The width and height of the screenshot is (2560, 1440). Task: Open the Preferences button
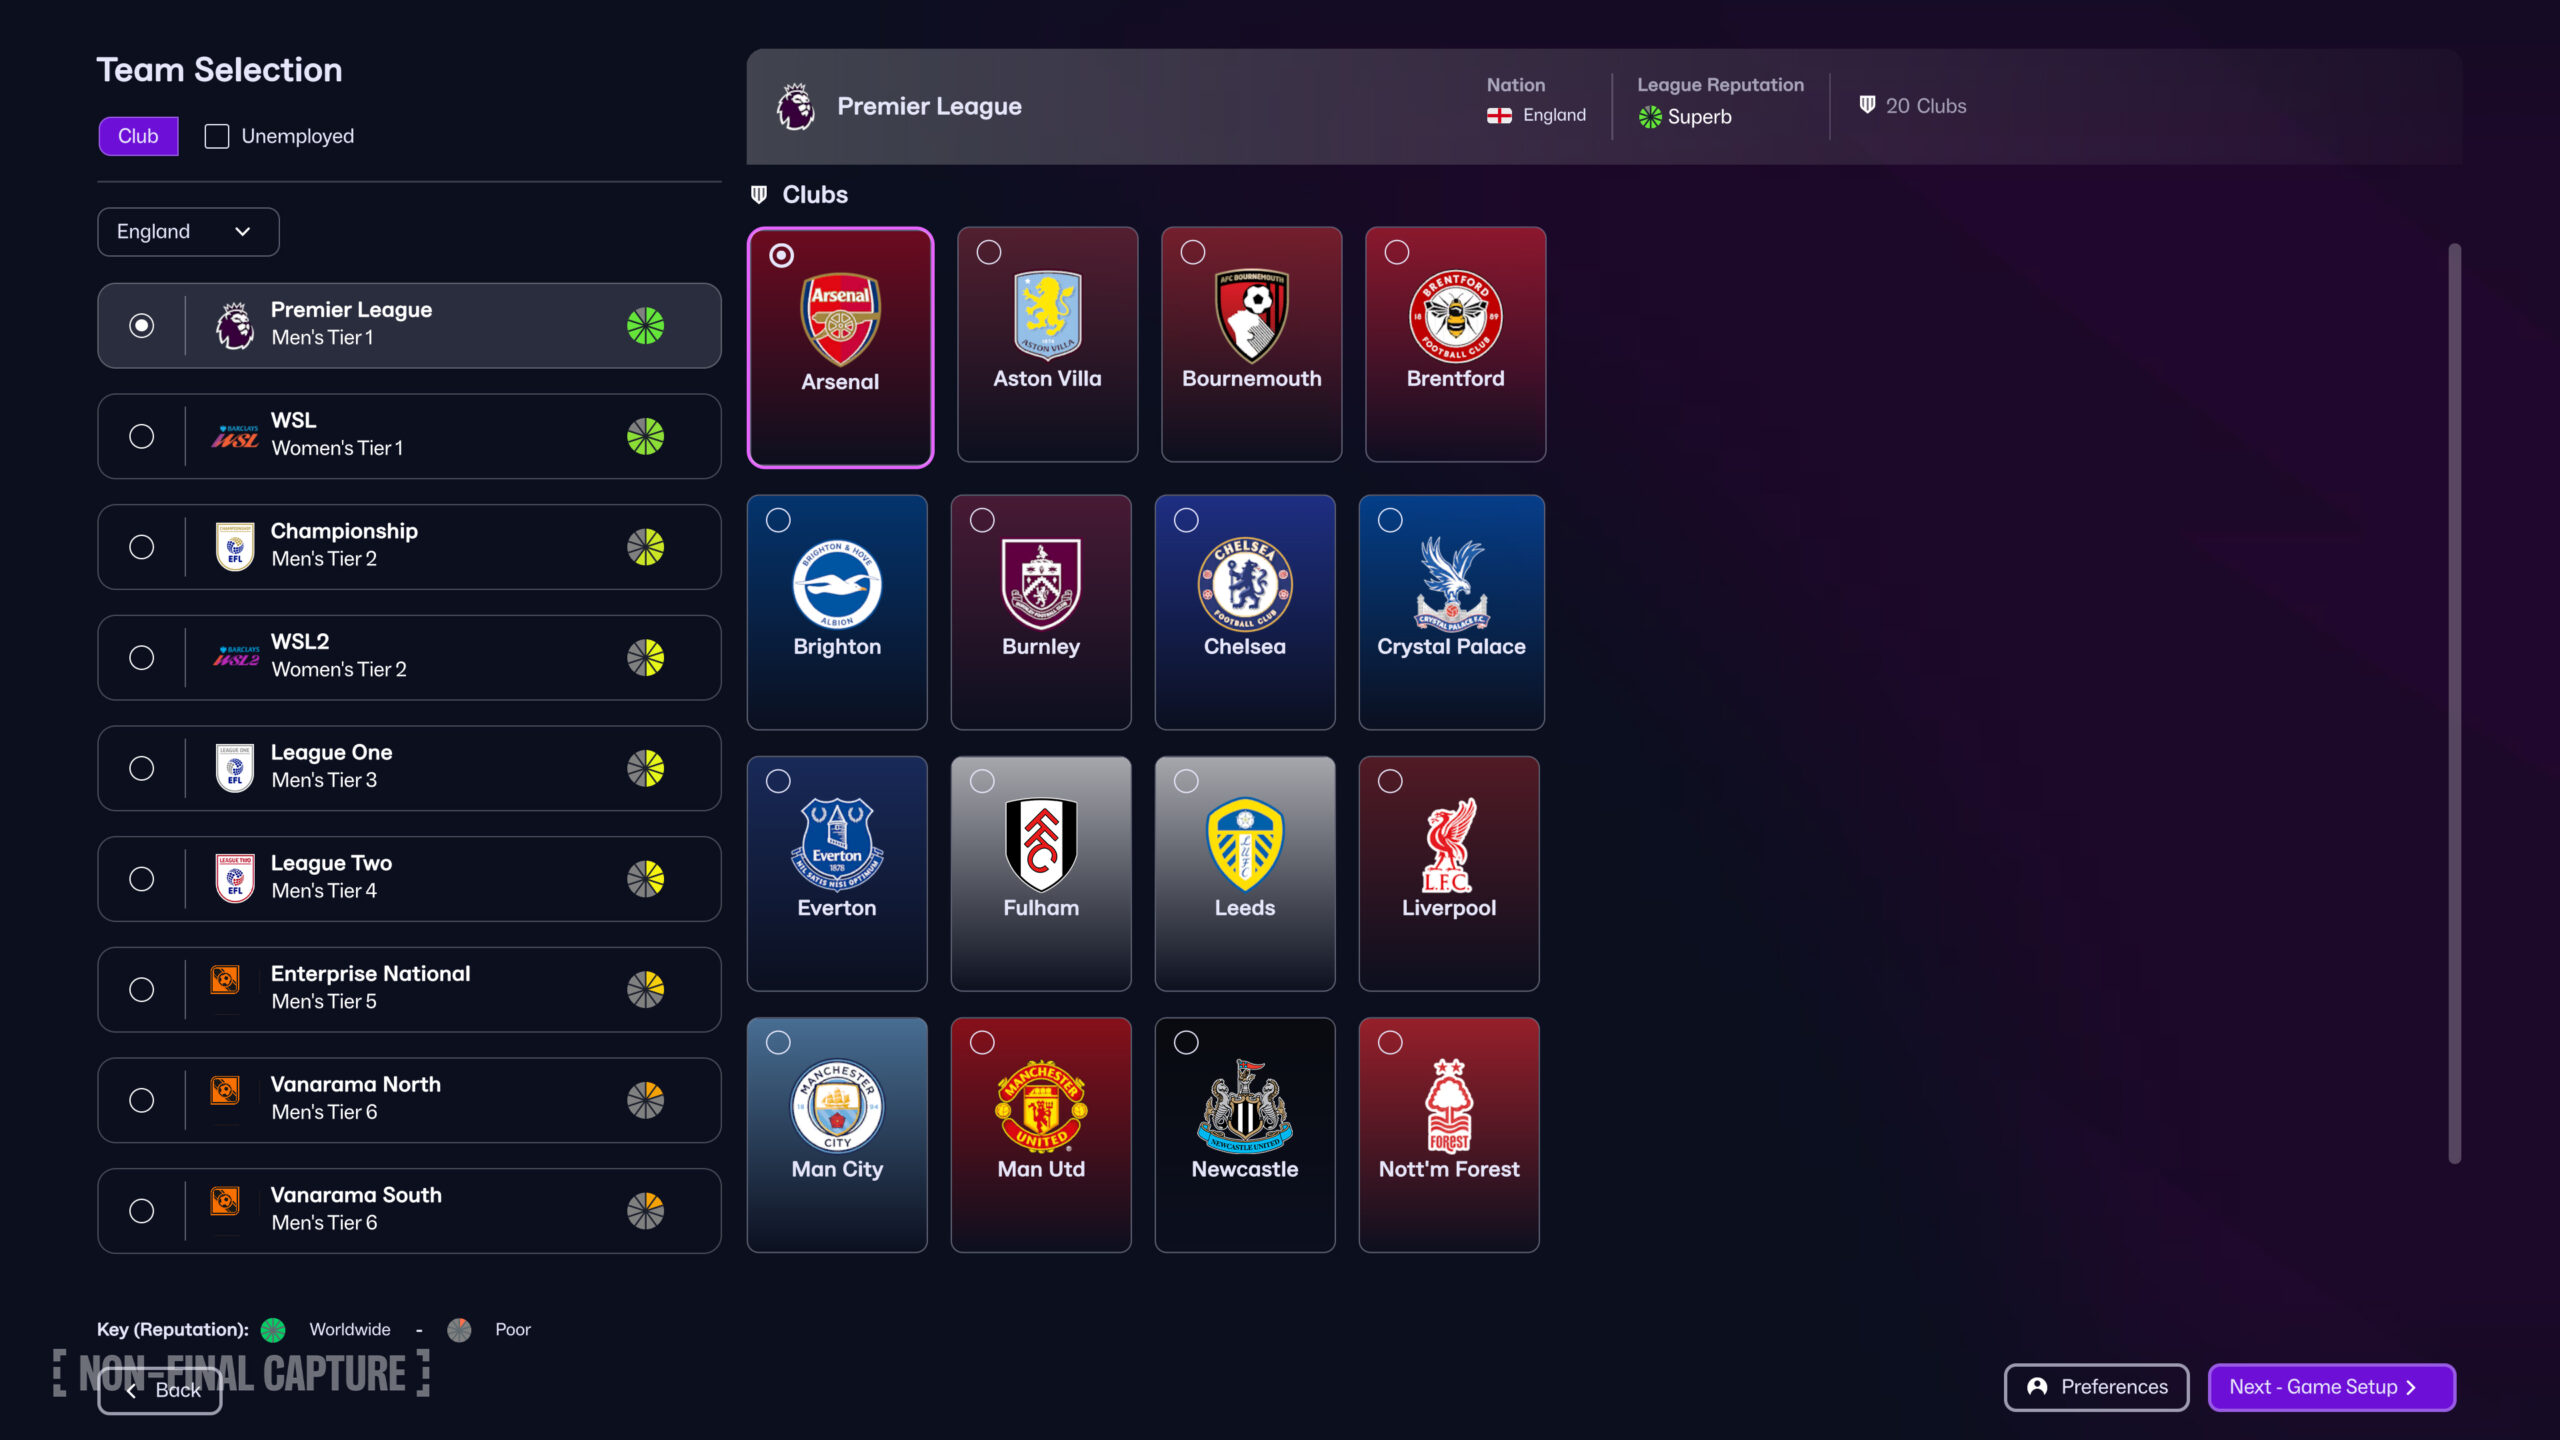[2097, 1387]
